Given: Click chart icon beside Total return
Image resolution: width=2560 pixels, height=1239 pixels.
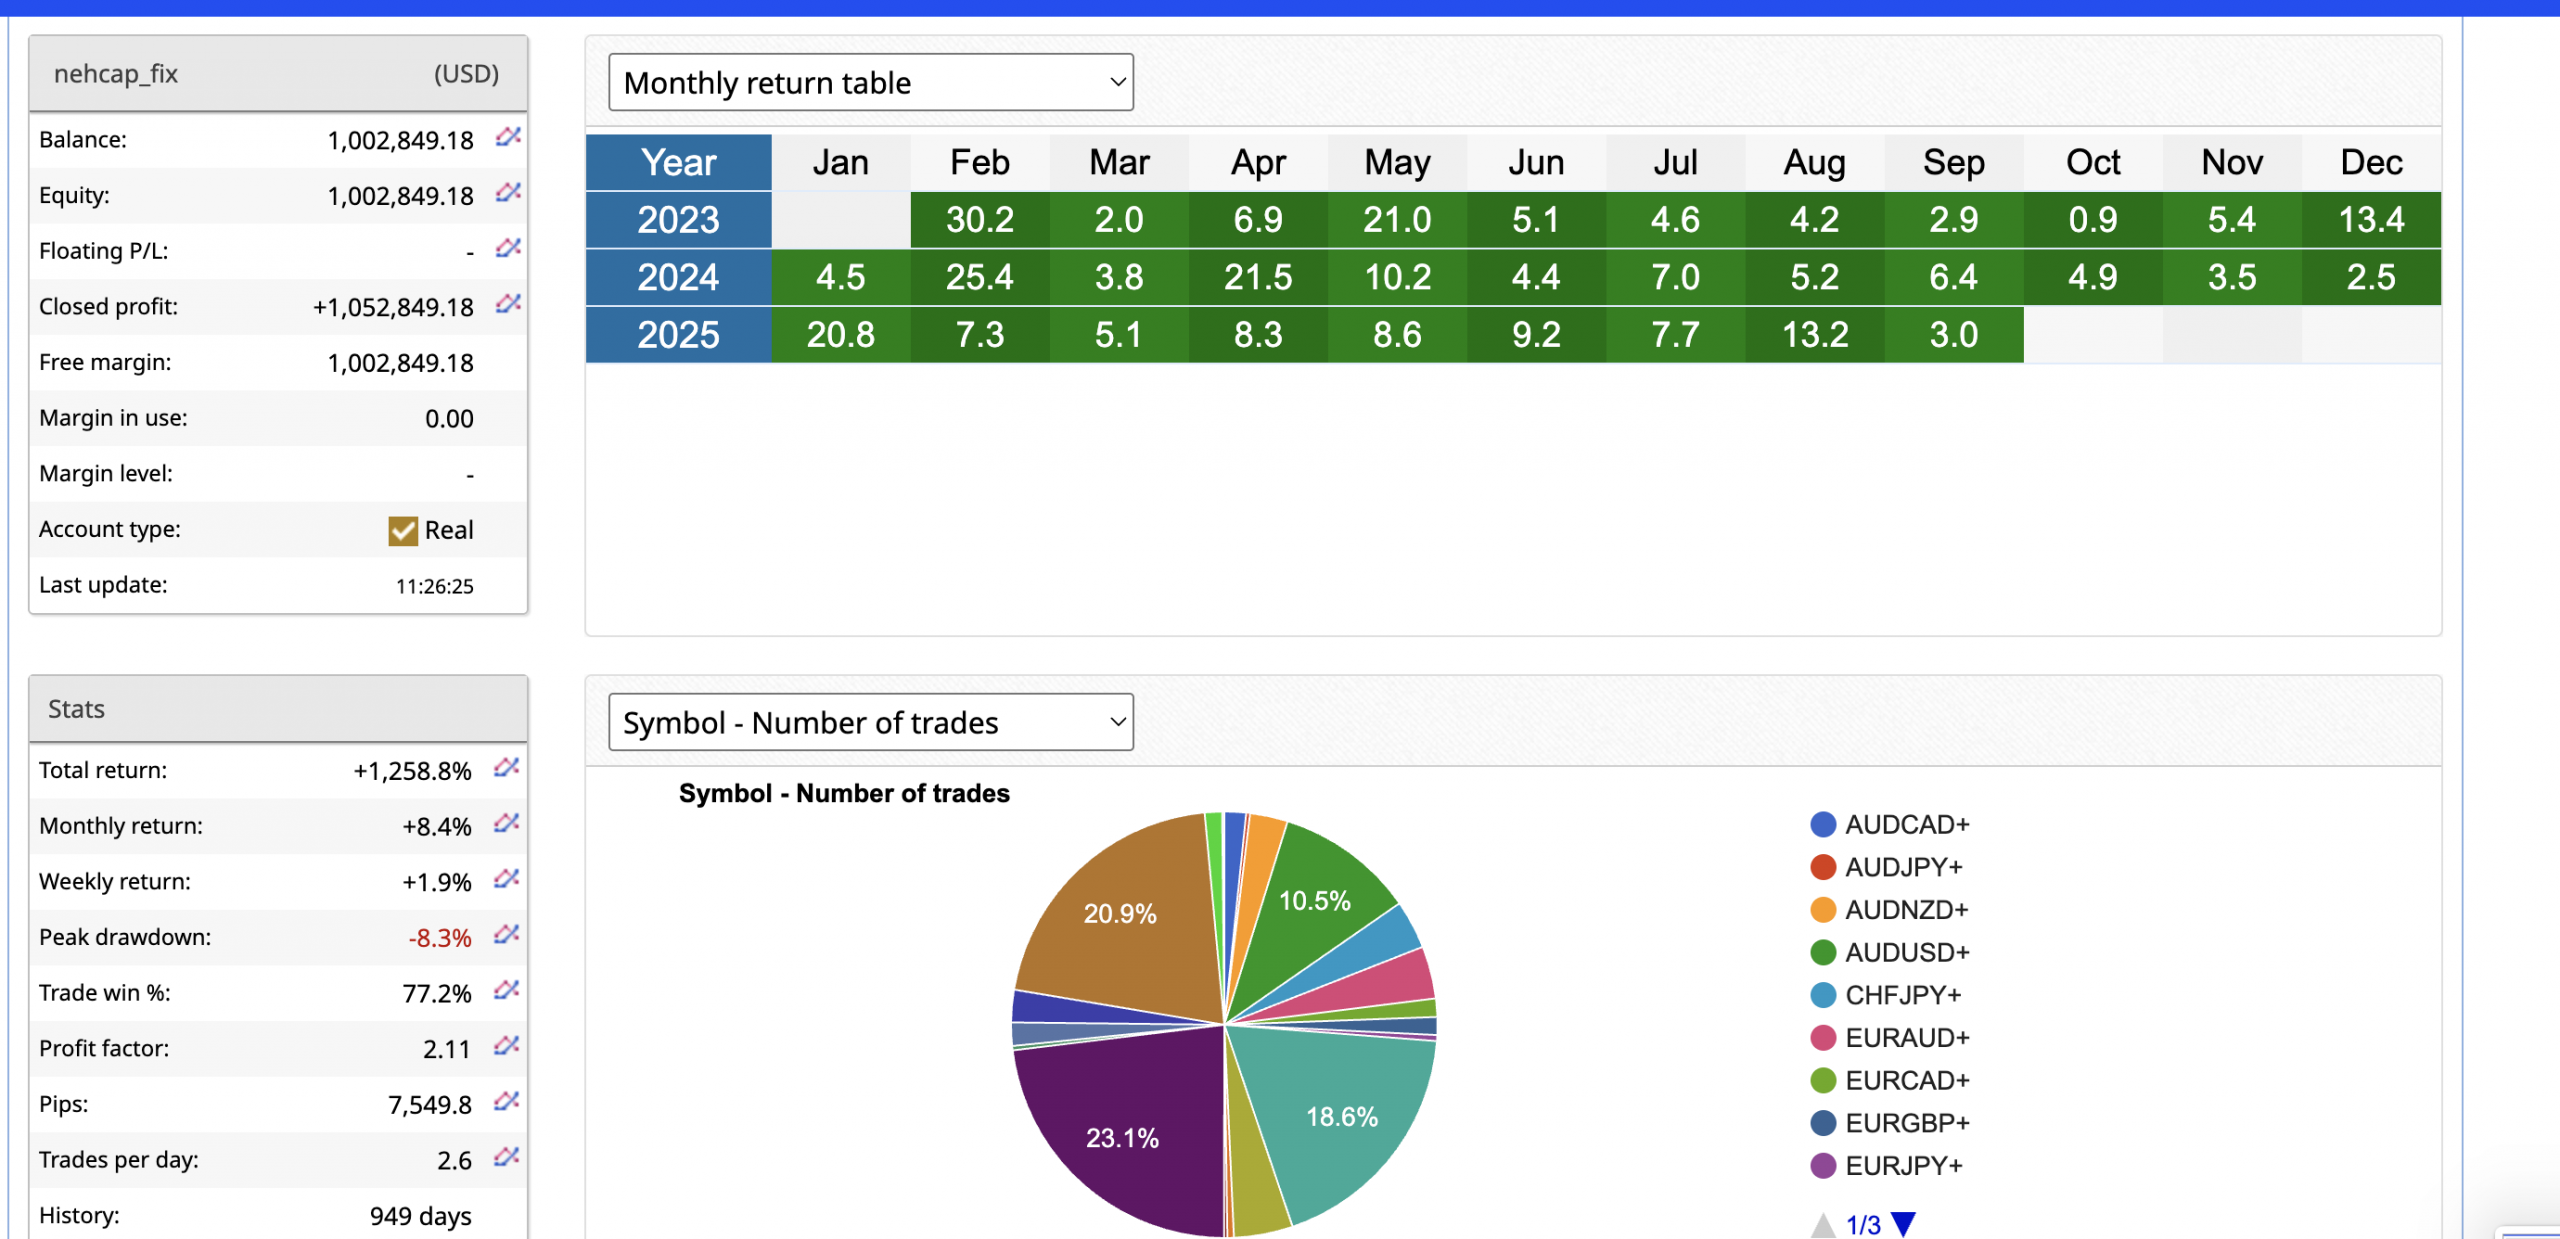Looking at the screenshot, I should tap(506, 768).
